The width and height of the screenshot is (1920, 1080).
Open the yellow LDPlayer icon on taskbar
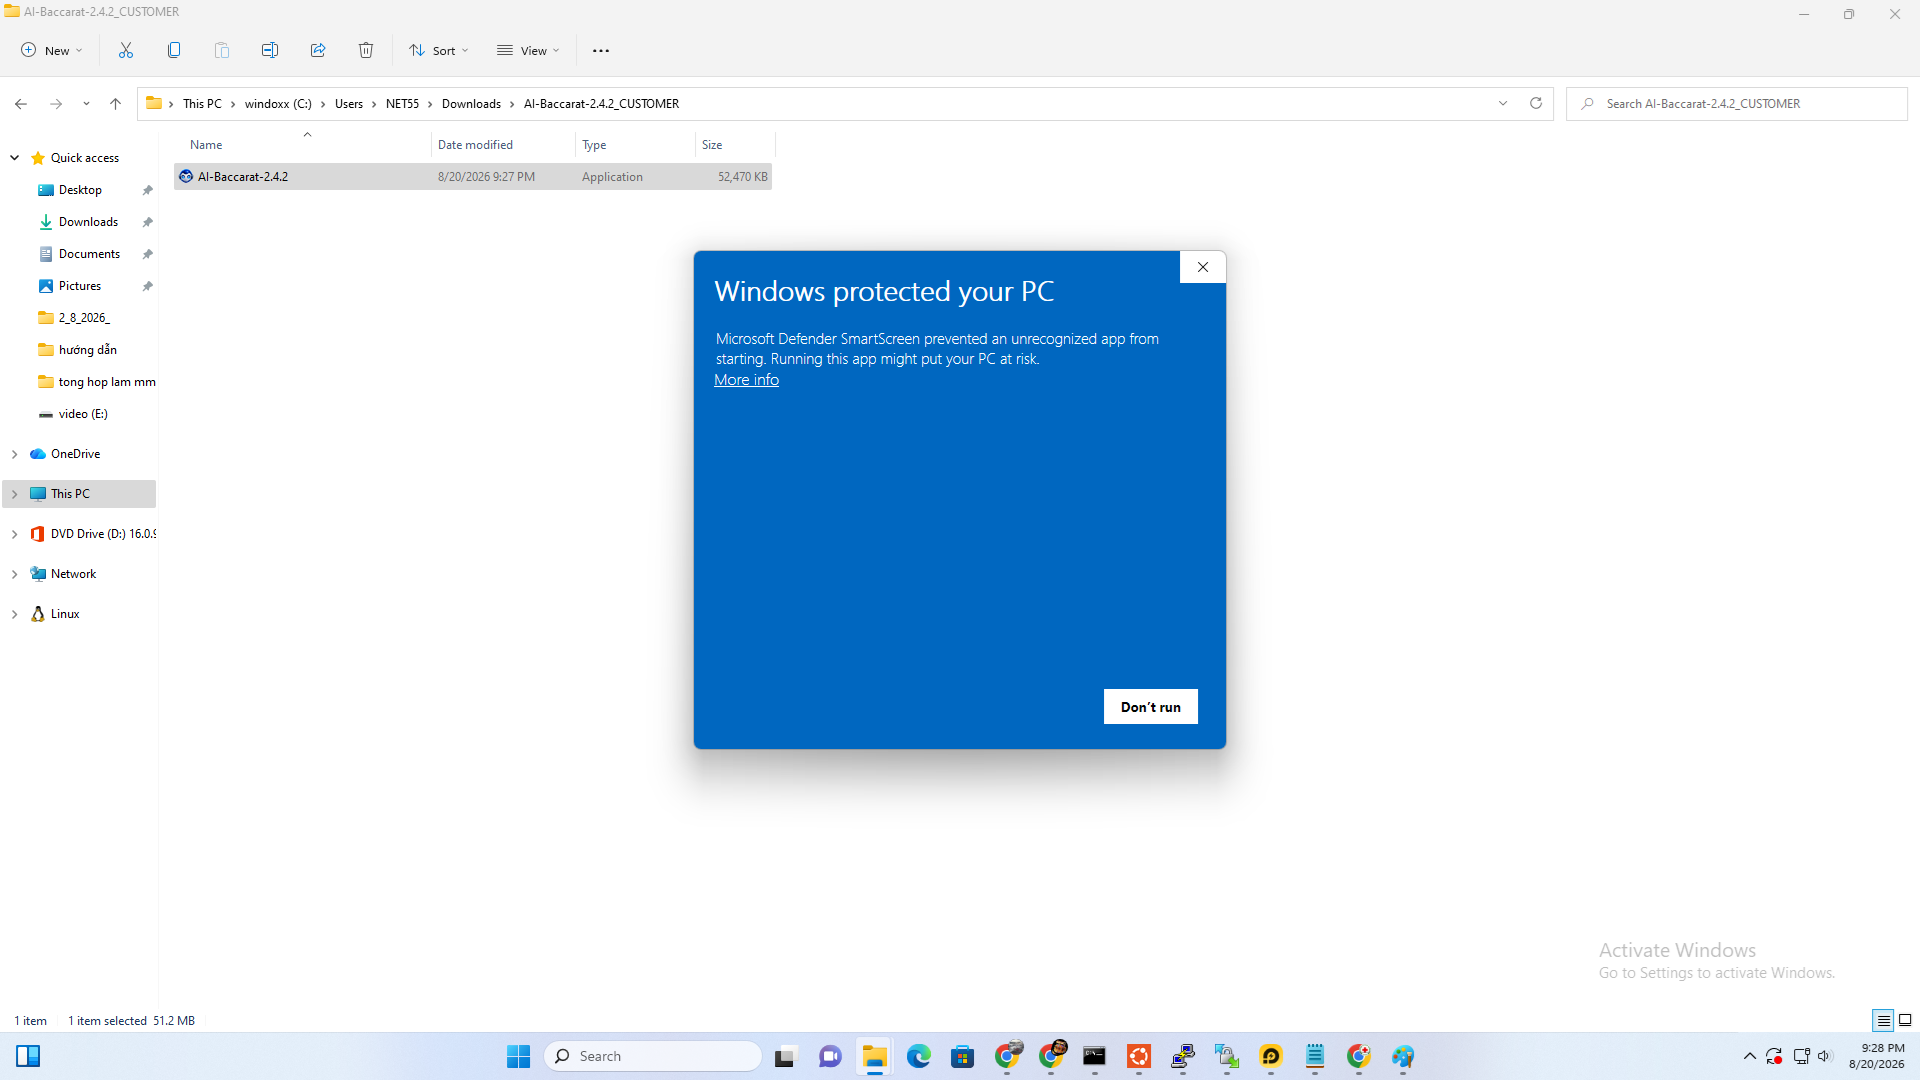point(1271,1056)
